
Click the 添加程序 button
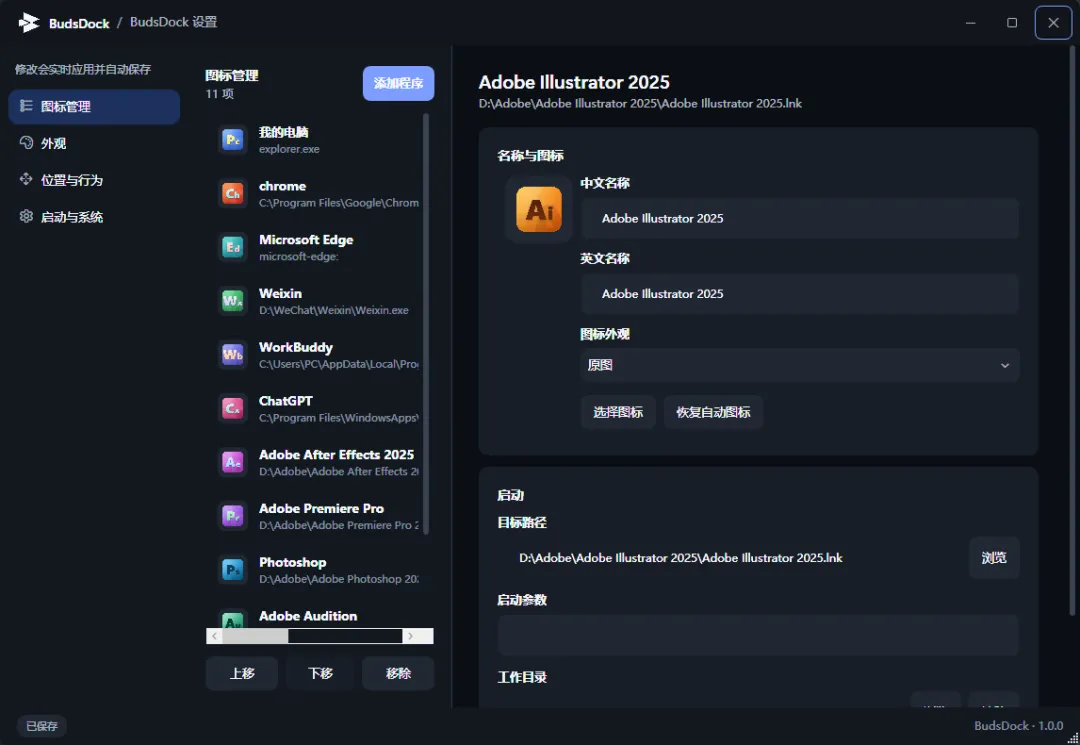coord(398,83)
